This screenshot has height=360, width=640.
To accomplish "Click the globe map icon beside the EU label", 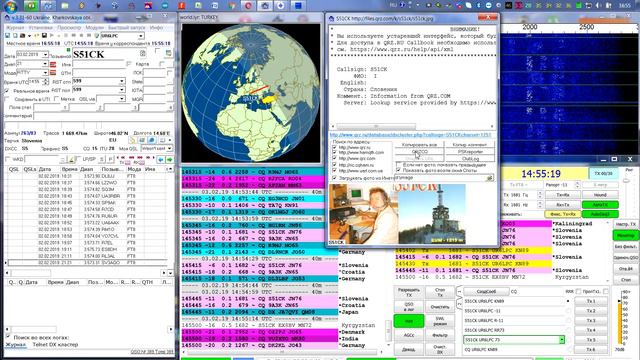I will tap(151, 140).
